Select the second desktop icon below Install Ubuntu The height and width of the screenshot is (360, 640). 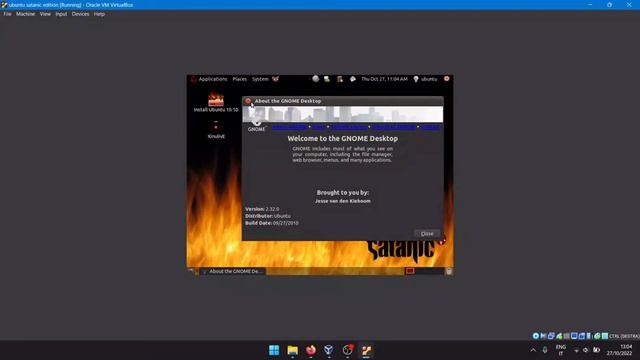coord(216,130)
